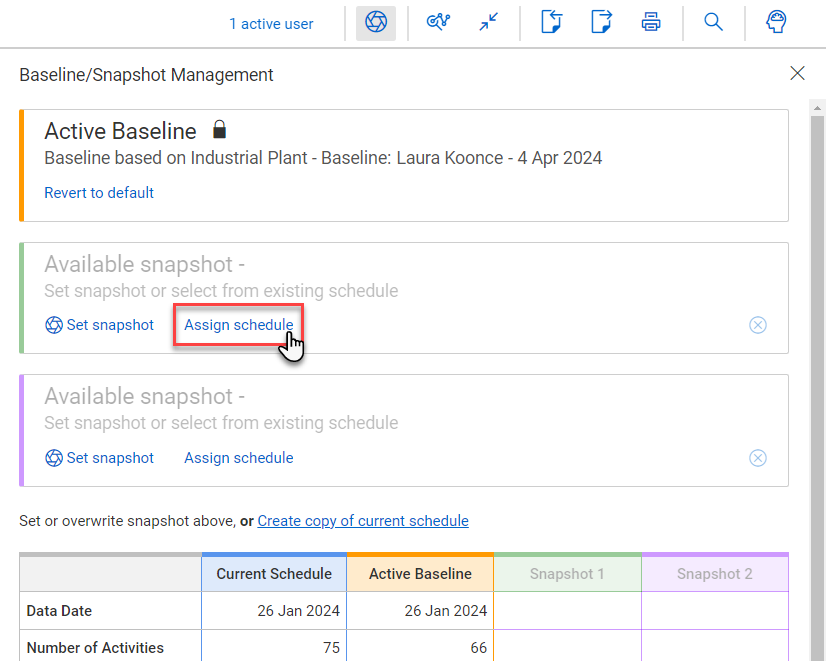Open the Baseline/Snapshot Management aperture icon in toolbar
The image size is (826, 661).
point(375,21)
